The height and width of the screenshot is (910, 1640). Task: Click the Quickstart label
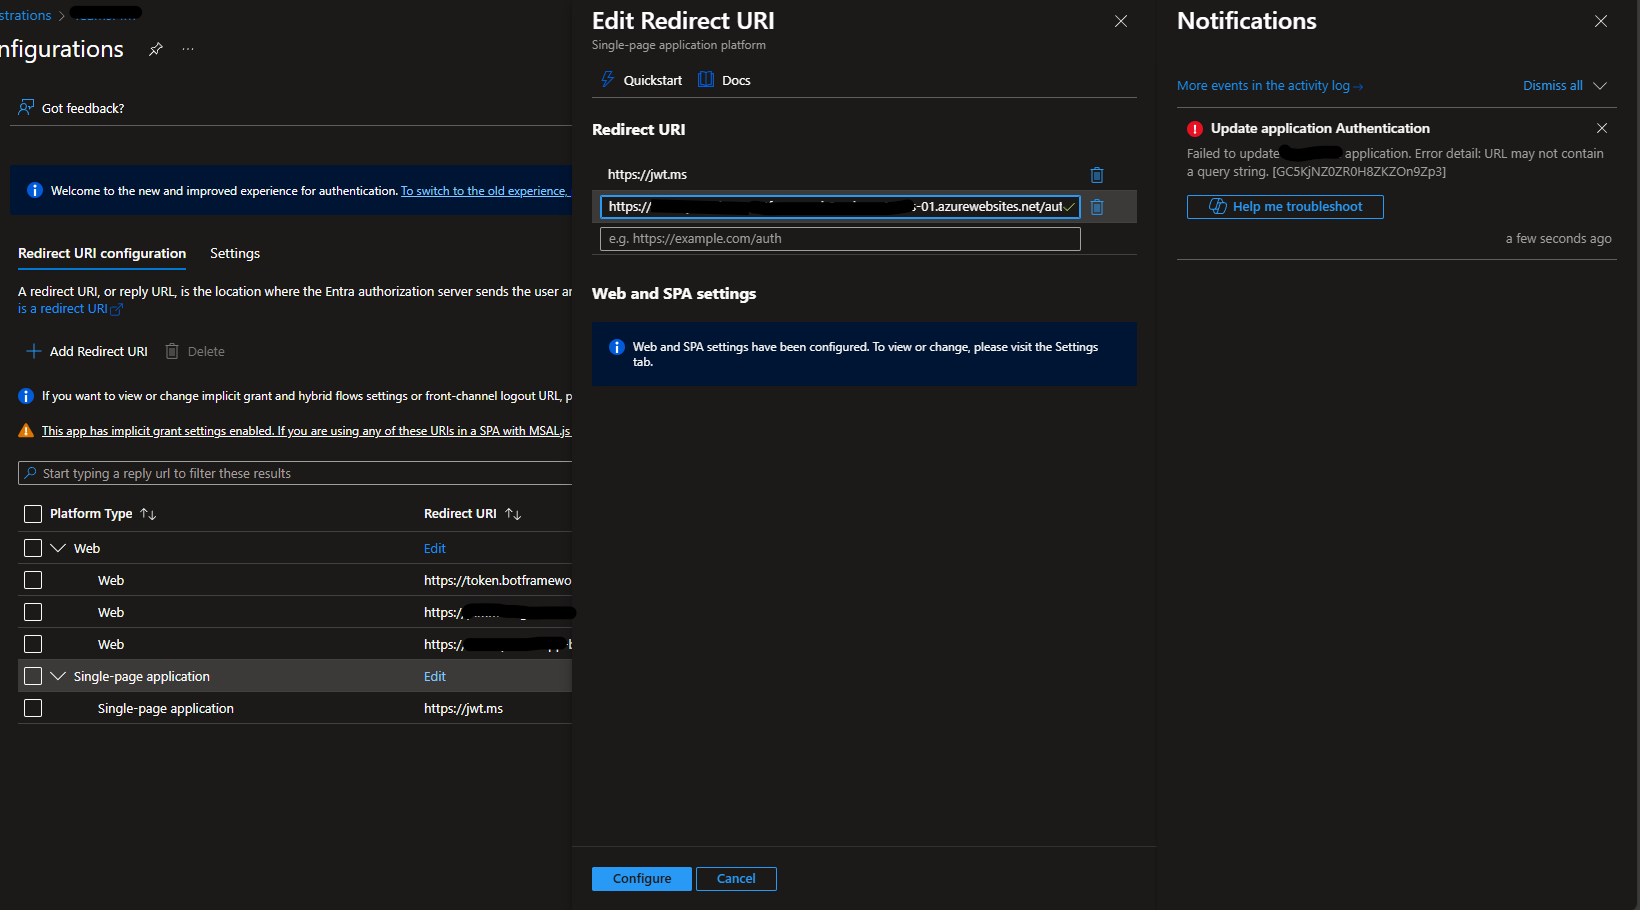[653, 81]
